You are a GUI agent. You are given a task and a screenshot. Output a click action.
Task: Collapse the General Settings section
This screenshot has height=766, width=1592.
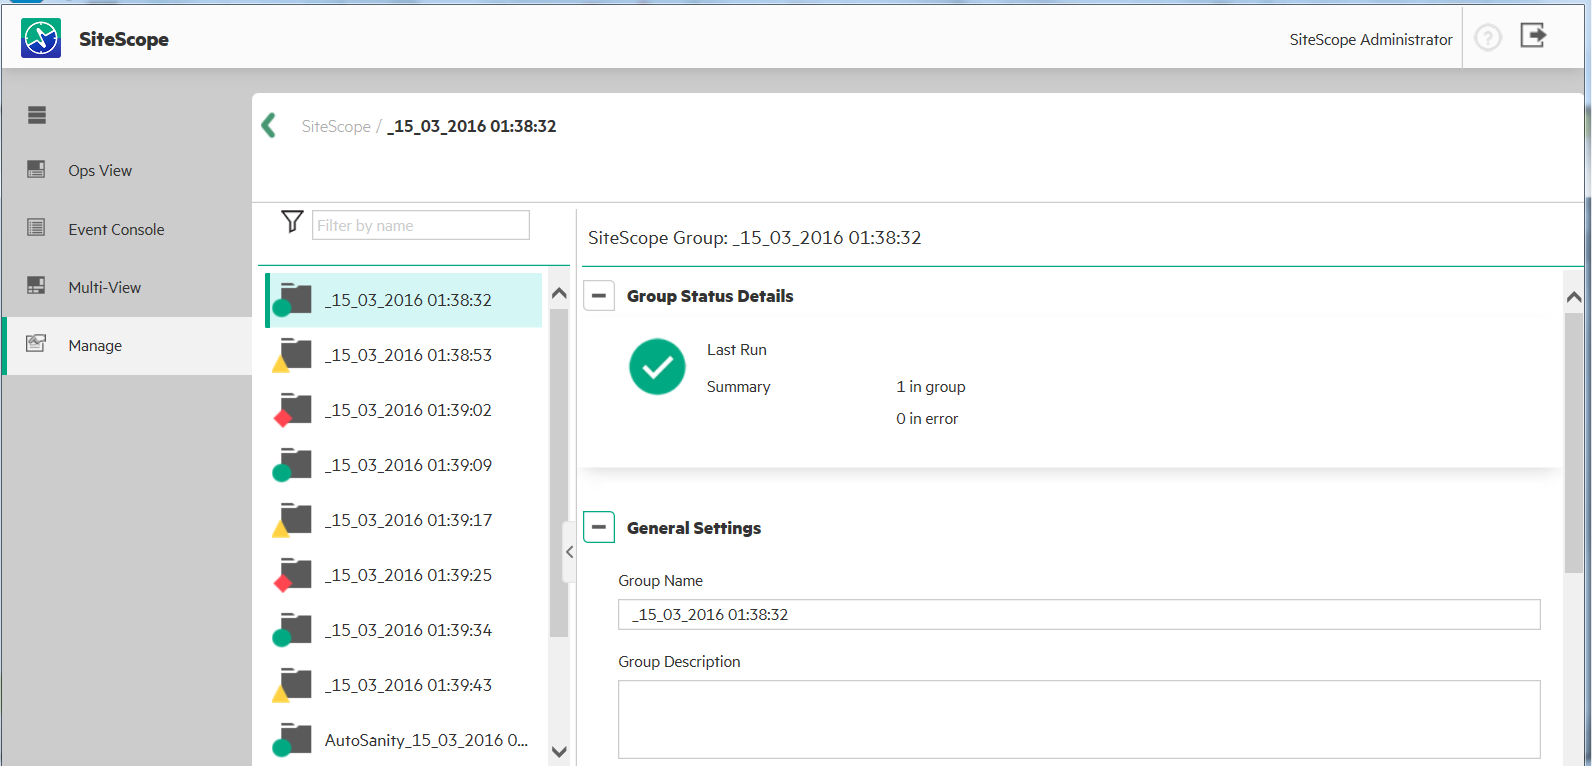[x=599, y=527]
